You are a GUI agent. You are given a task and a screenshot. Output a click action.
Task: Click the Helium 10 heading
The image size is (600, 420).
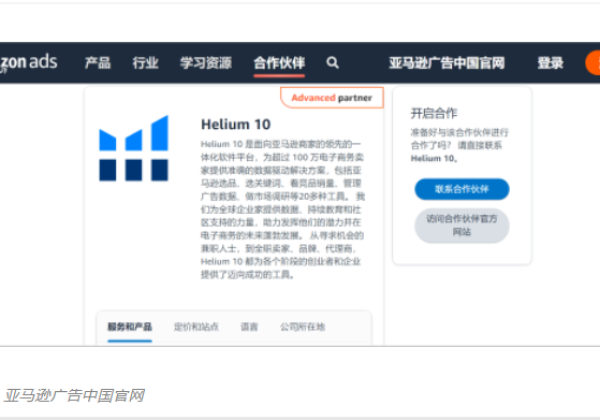point(236,124)
